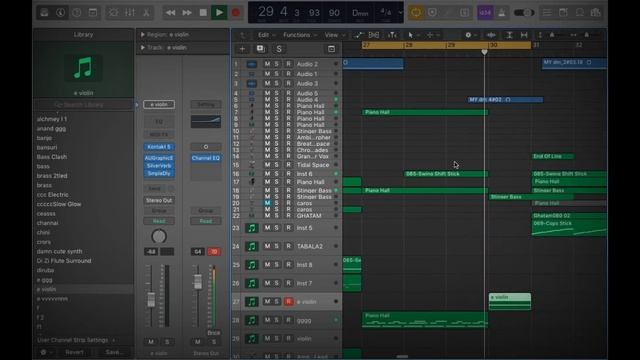640x360 pixels.
Task: Open the Loop Browser button
Action: (580, 13)
